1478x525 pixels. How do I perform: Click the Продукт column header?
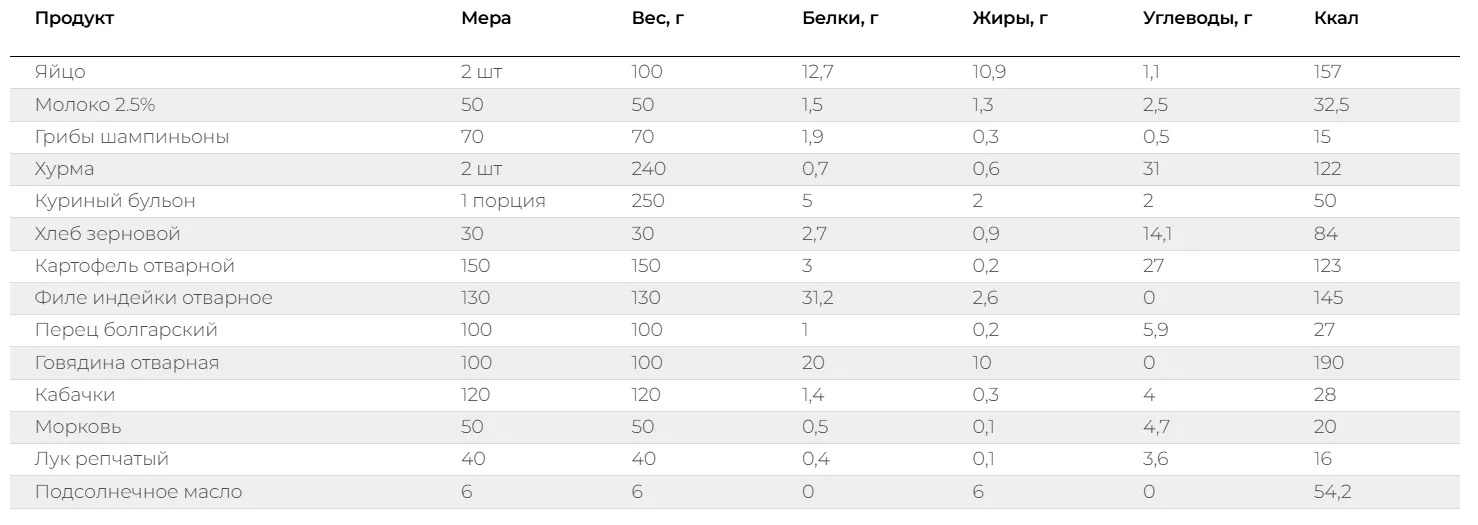pos(74,19)
